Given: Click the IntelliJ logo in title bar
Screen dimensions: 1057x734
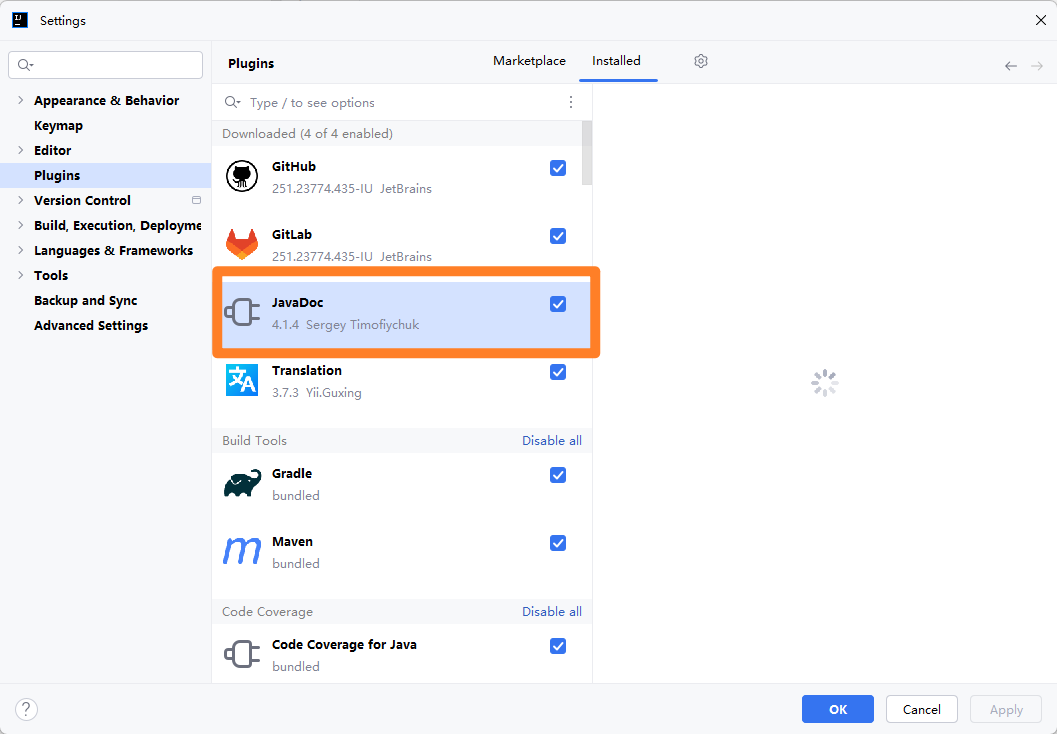Looking at the screenshot, I should (20, 20).
